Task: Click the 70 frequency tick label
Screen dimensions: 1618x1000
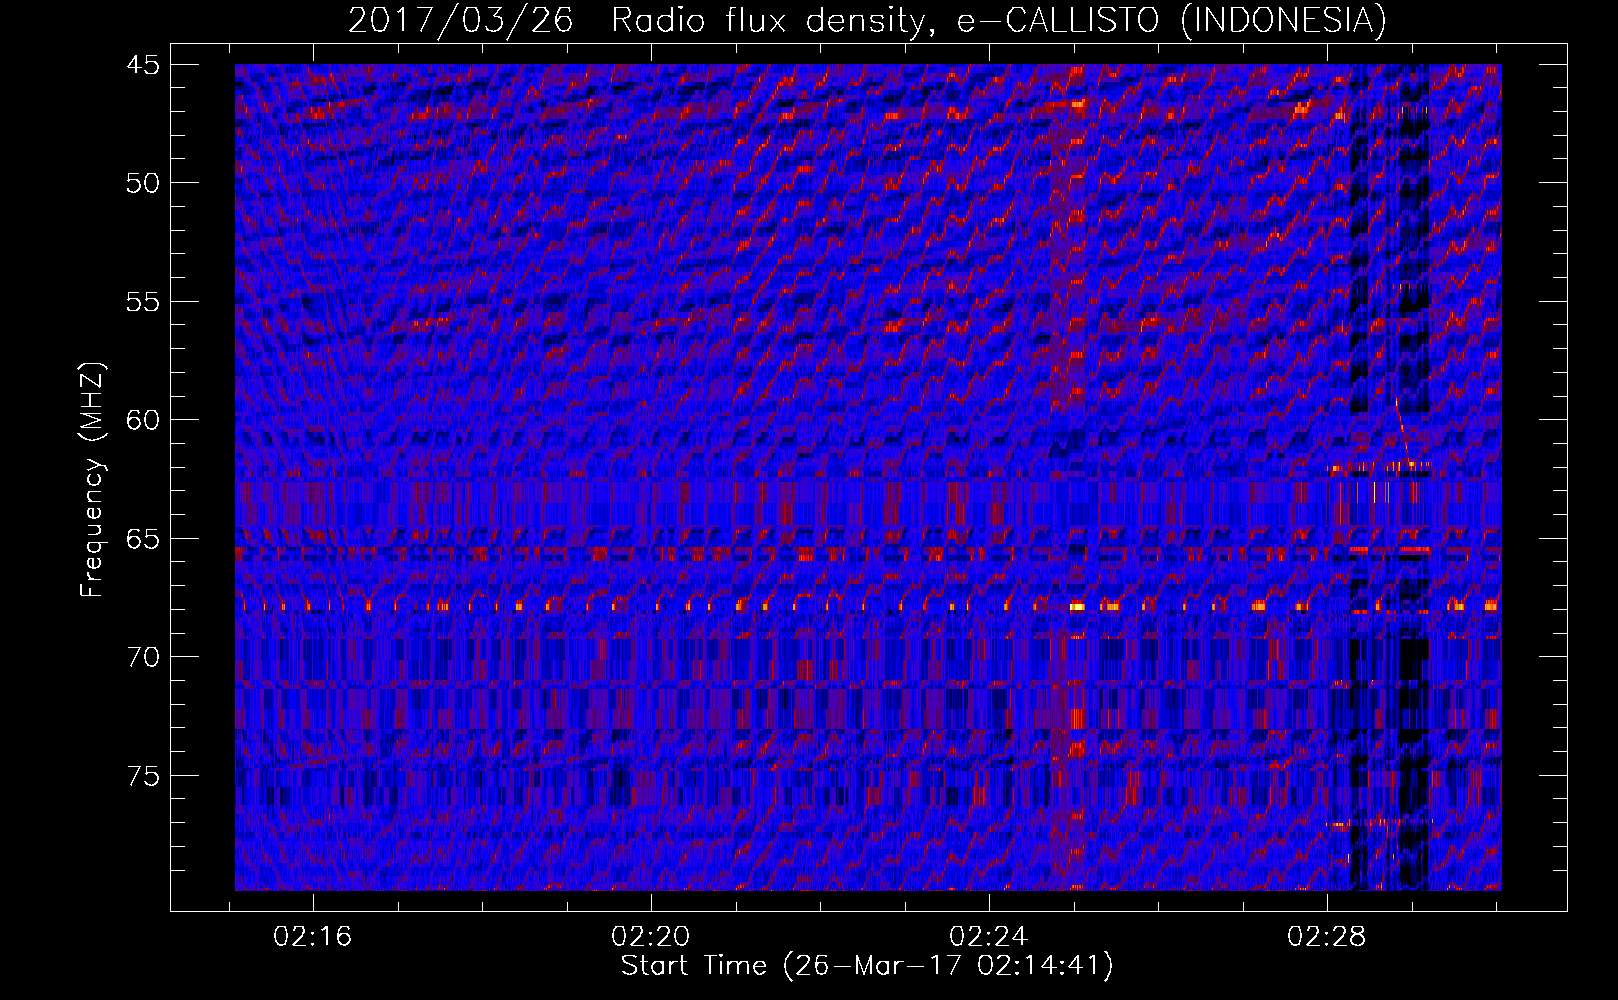Action: pyautogui.click(x=142, y=657)
